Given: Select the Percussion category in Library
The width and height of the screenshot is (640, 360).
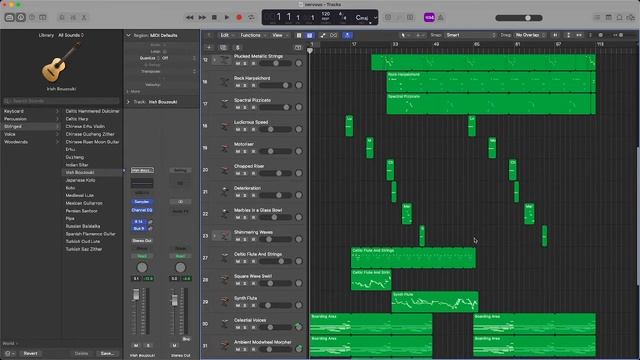Looking at the screenshot, I should point(31,119).
